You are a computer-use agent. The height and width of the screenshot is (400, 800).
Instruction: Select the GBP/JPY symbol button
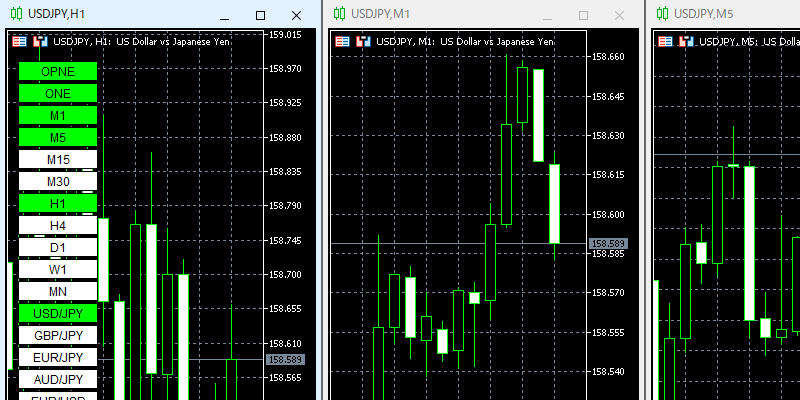click(x=58, y=335)
